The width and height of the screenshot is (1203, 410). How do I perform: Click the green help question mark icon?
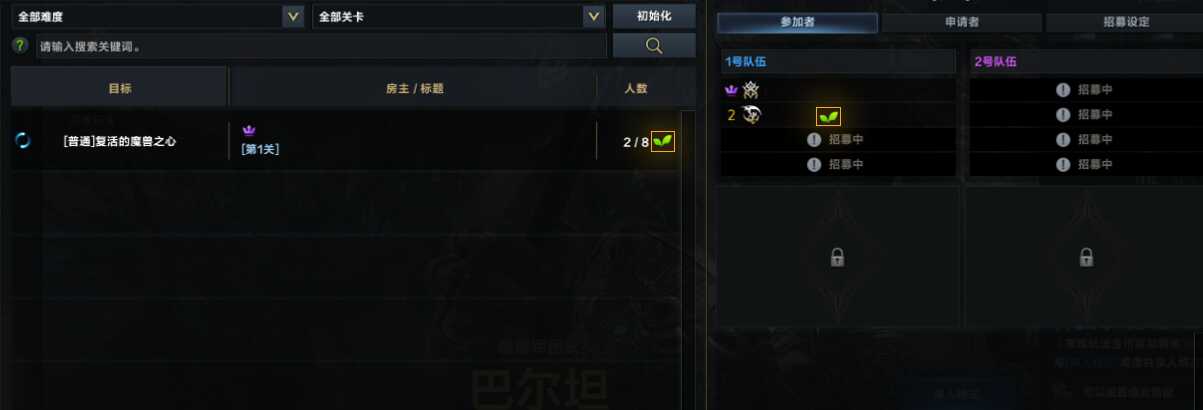pyautogui.click(x=19, y=46)
